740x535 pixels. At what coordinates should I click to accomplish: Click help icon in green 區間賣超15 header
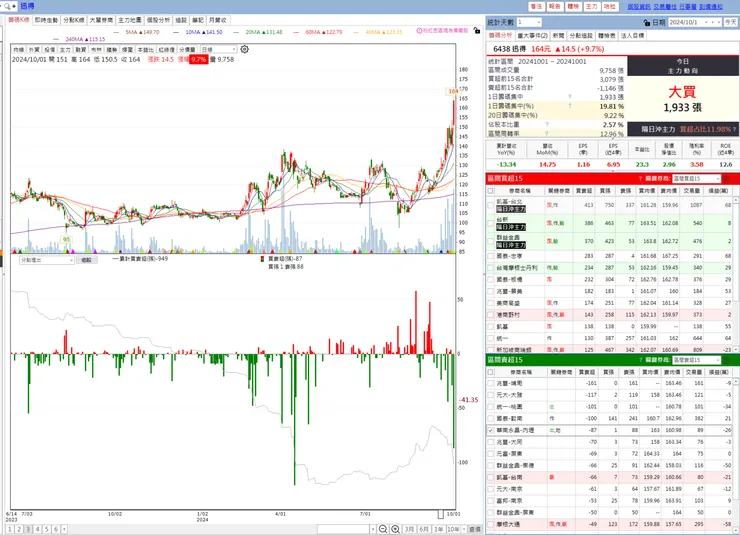pyautogui.click(x=640, y=360)
